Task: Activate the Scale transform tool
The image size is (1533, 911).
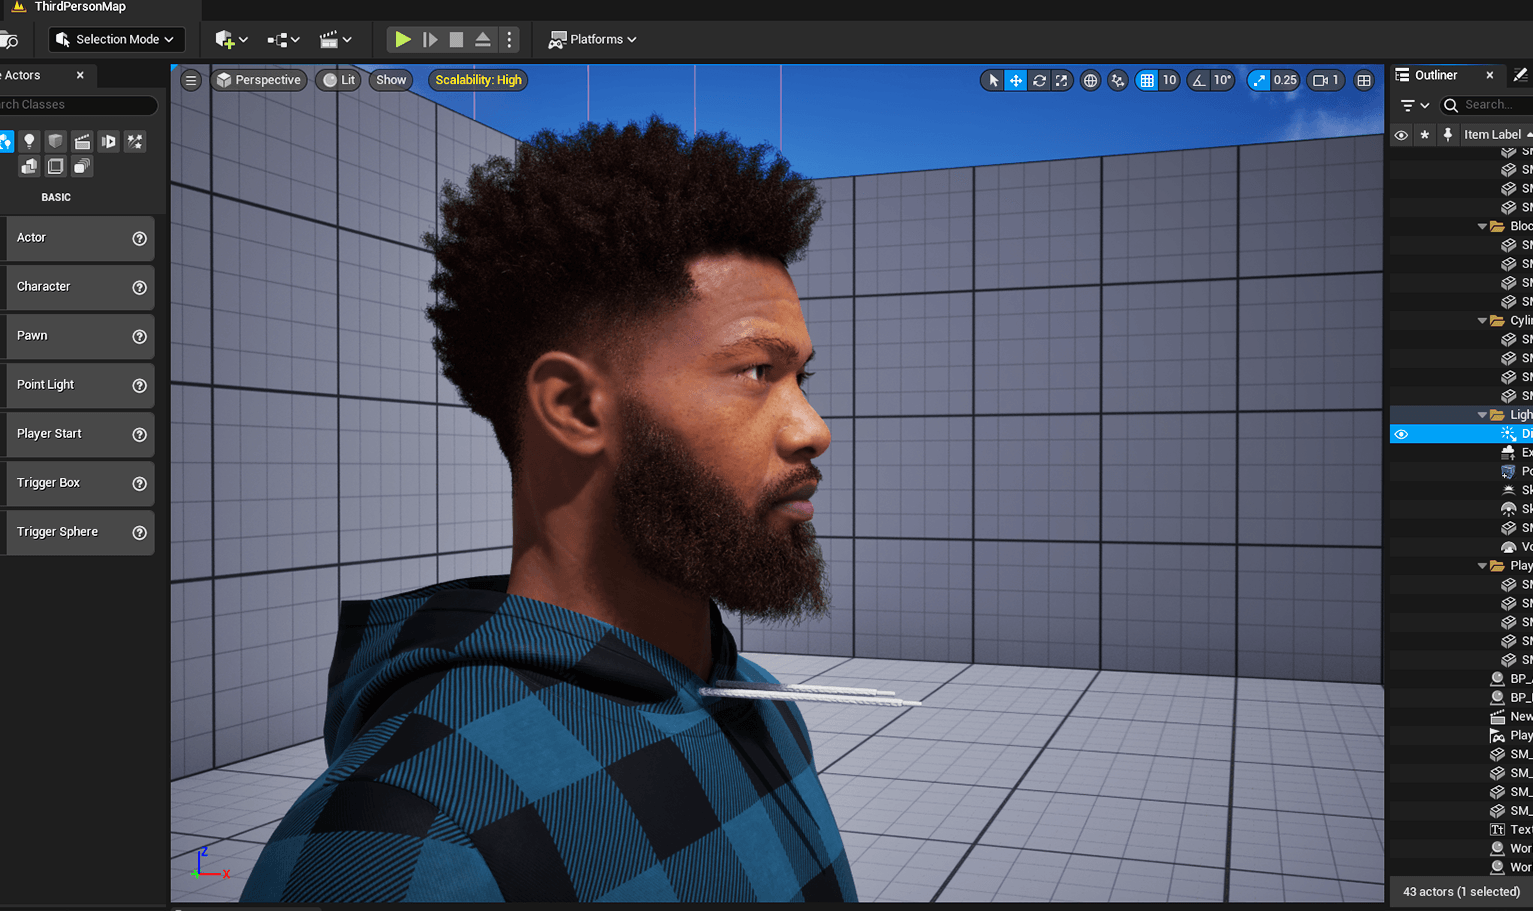Action: 1063,80
